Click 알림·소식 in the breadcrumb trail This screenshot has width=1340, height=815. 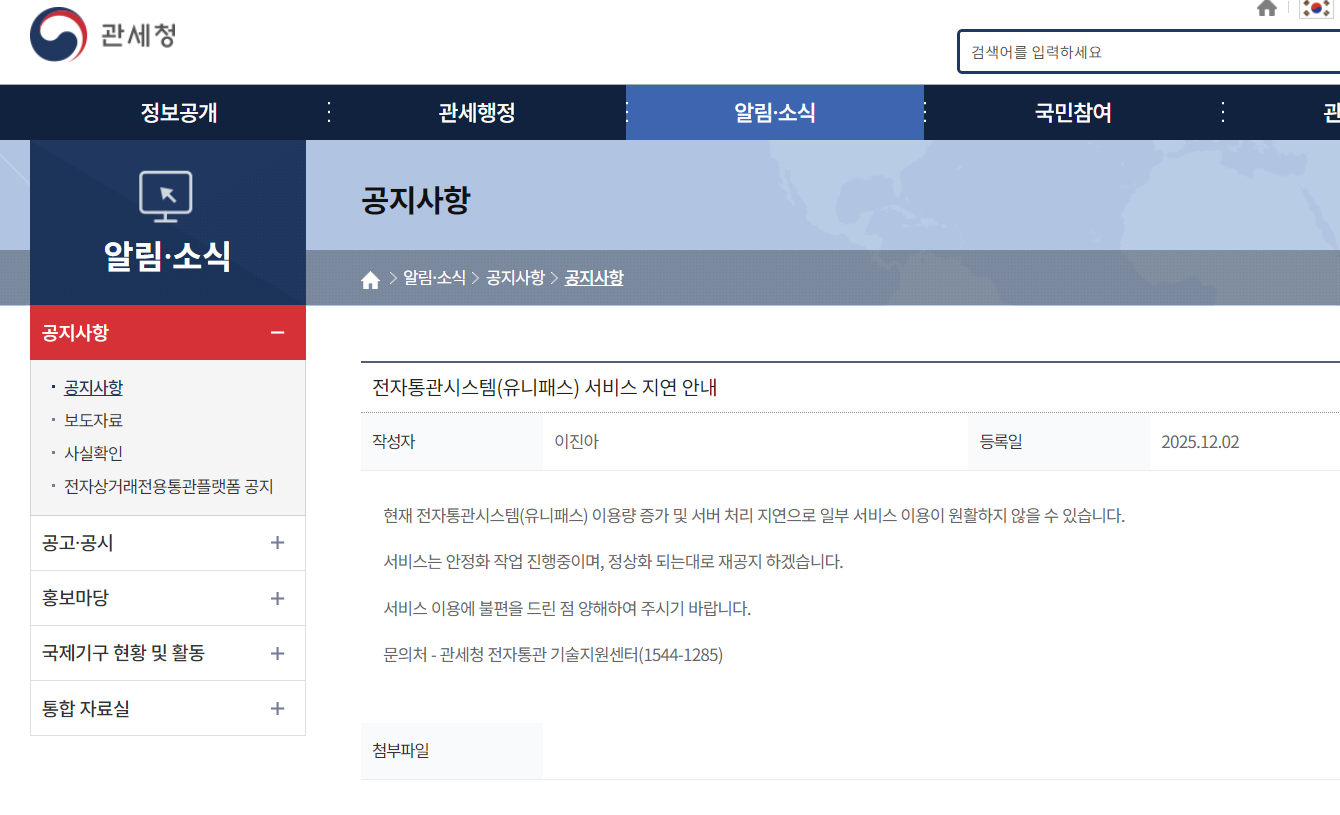[434, 278]
